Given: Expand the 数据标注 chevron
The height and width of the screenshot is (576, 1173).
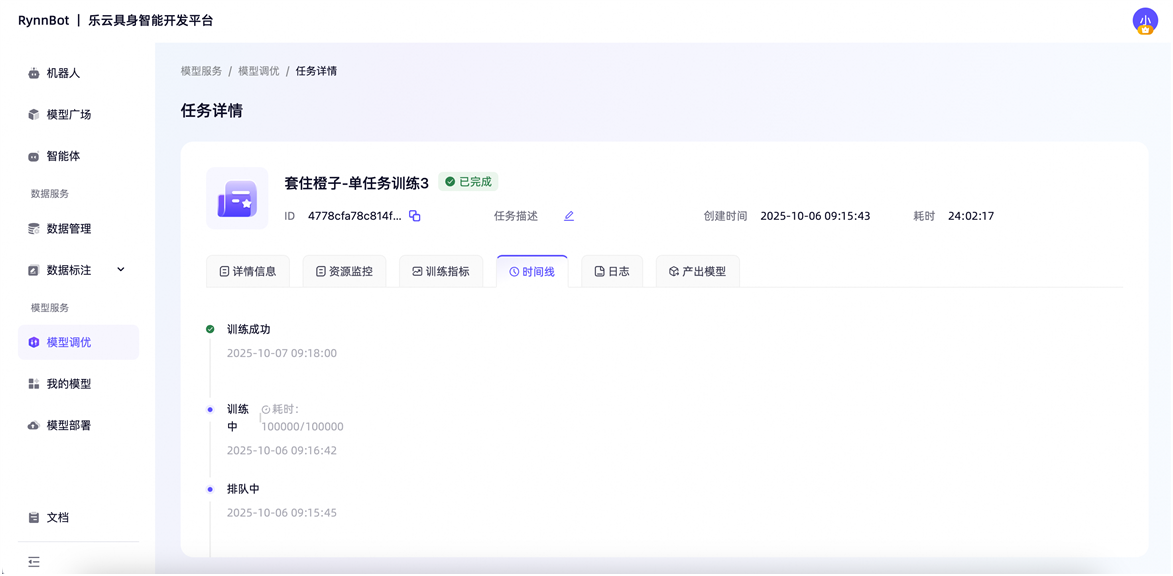Looking at the screenshot, I should (x=121, y=269).
